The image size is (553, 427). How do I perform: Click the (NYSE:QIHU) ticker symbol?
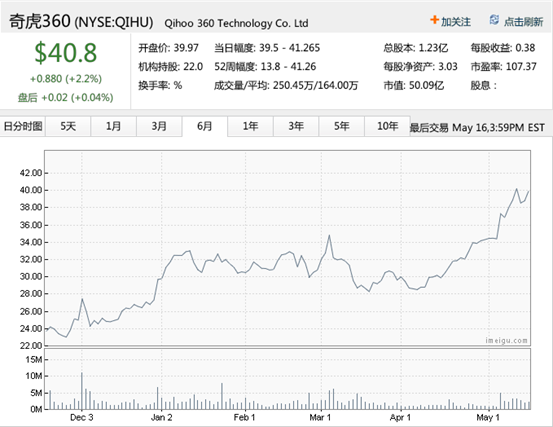click(x=114, y=22)
